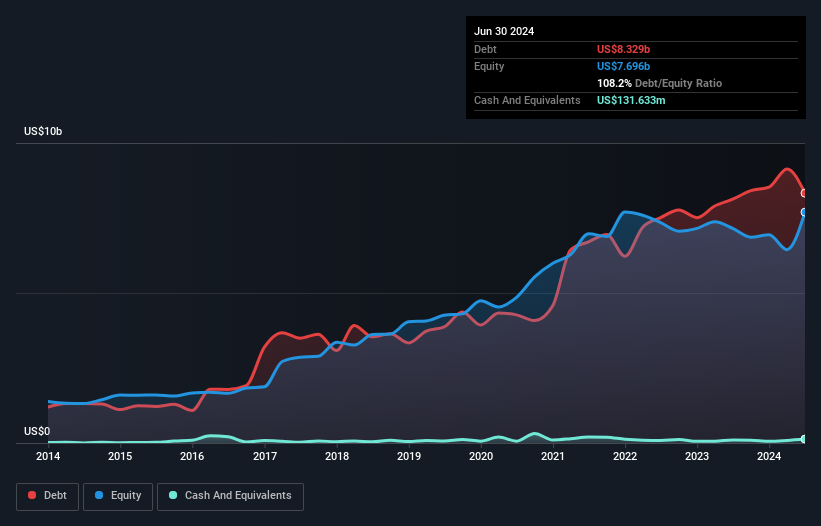Click the US$7.696b equity value
Screen dimensions: 821x526
(x=623, y=66)
